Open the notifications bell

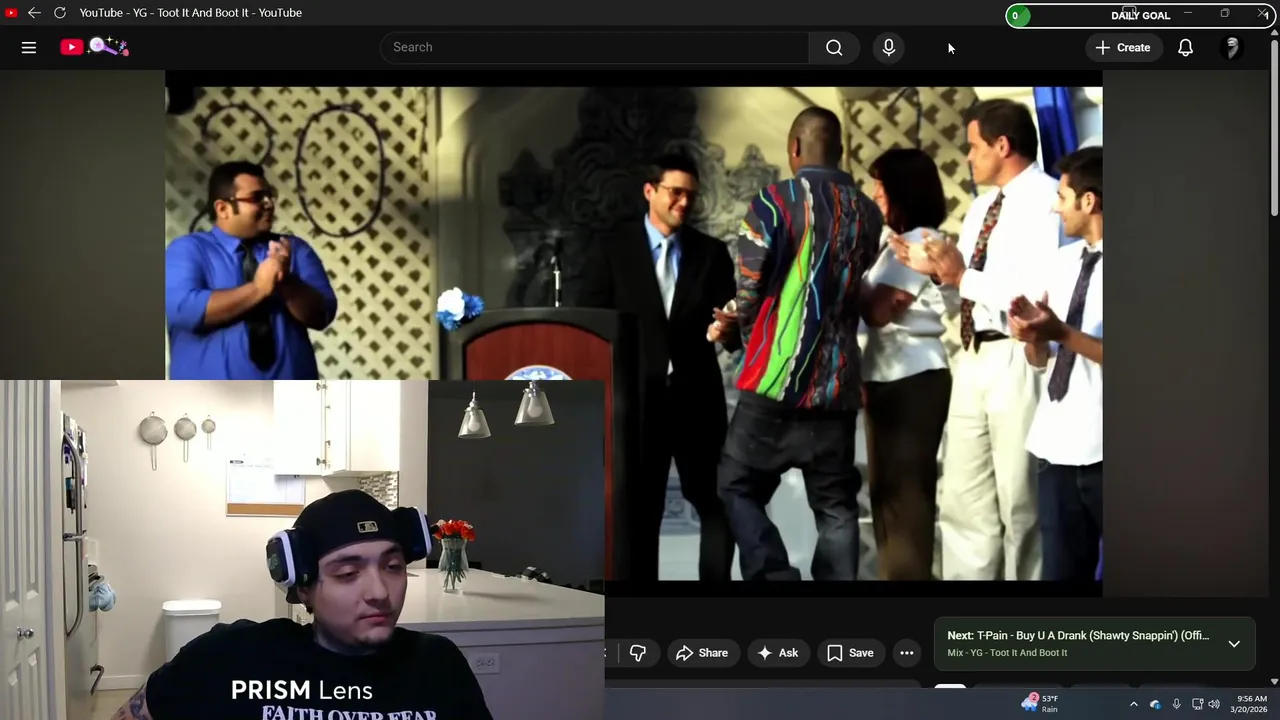[x=1185, y=47]
